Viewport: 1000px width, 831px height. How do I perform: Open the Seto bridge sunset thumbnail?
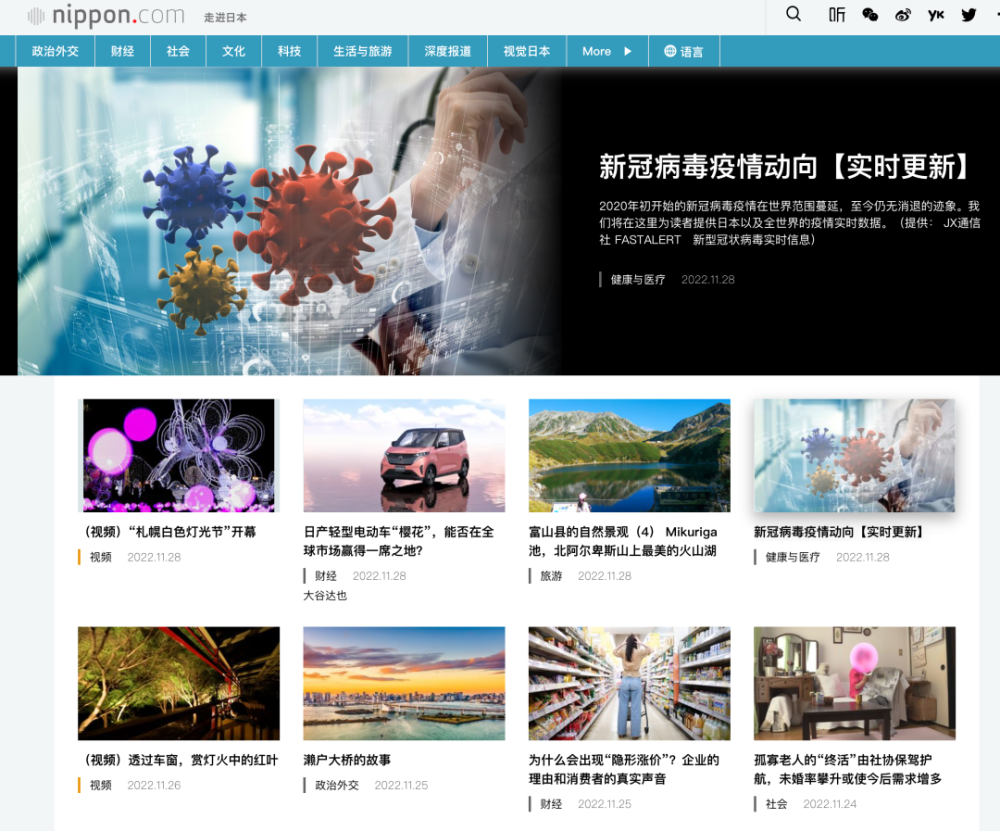pos(404,683)
